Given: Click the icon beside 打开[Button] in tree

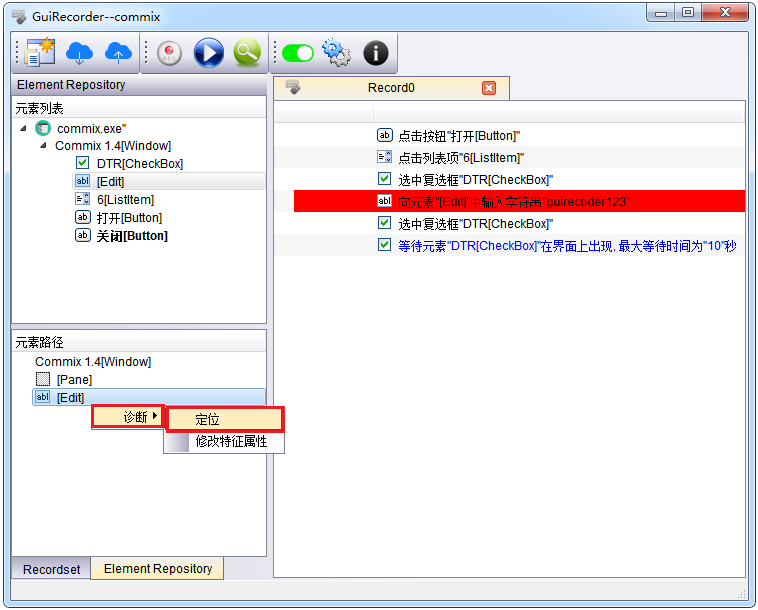Looking at the screenshot, I should (x=83, y=217).
